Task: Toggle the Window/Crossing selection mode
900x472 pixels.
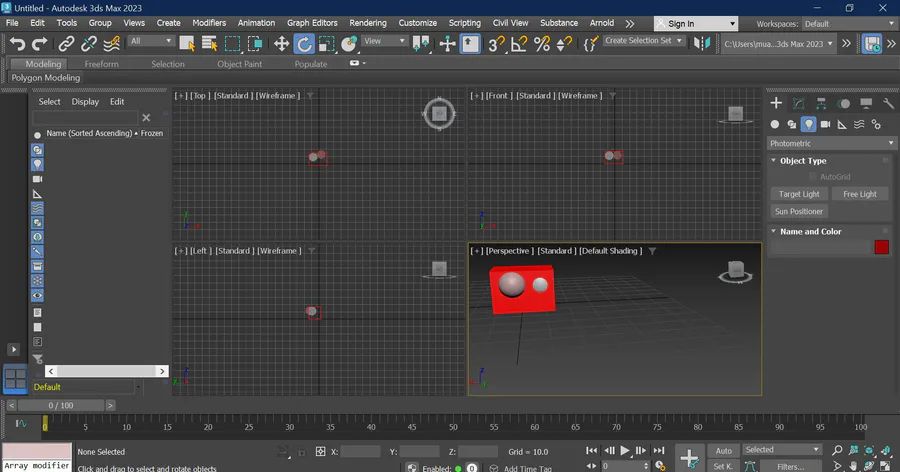Action: [255, 44]
